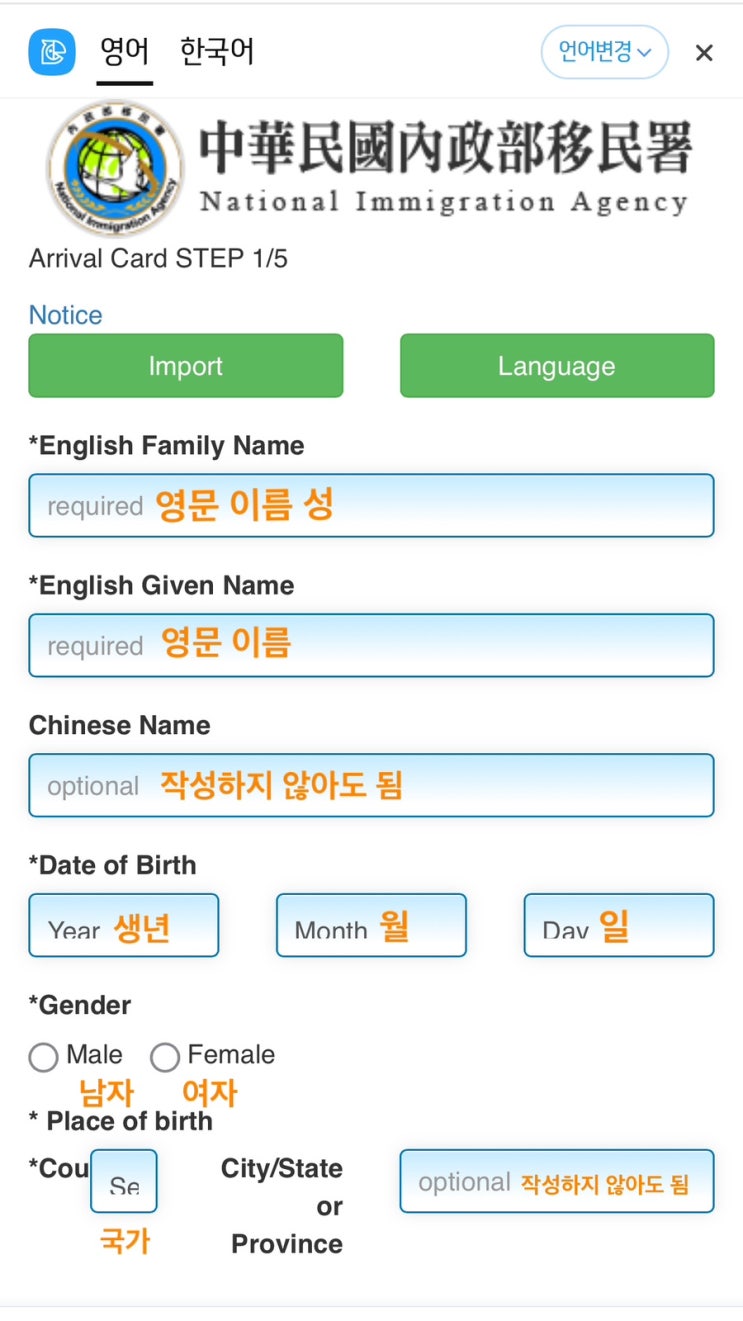This screenshot has width=743, height=1321.
Task: Open the Notice link
Action: pos(65,315)
